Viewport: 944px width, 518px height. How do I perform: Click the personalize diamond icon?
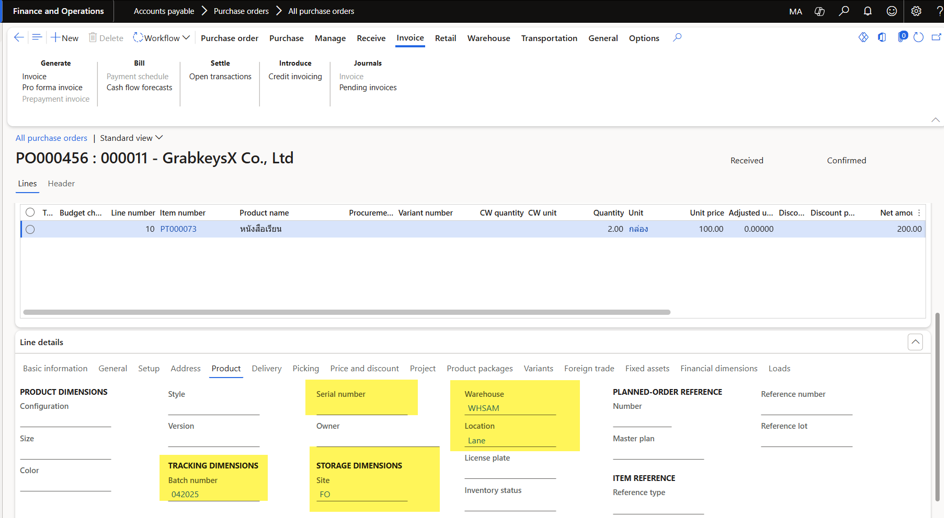coord(863,37)
